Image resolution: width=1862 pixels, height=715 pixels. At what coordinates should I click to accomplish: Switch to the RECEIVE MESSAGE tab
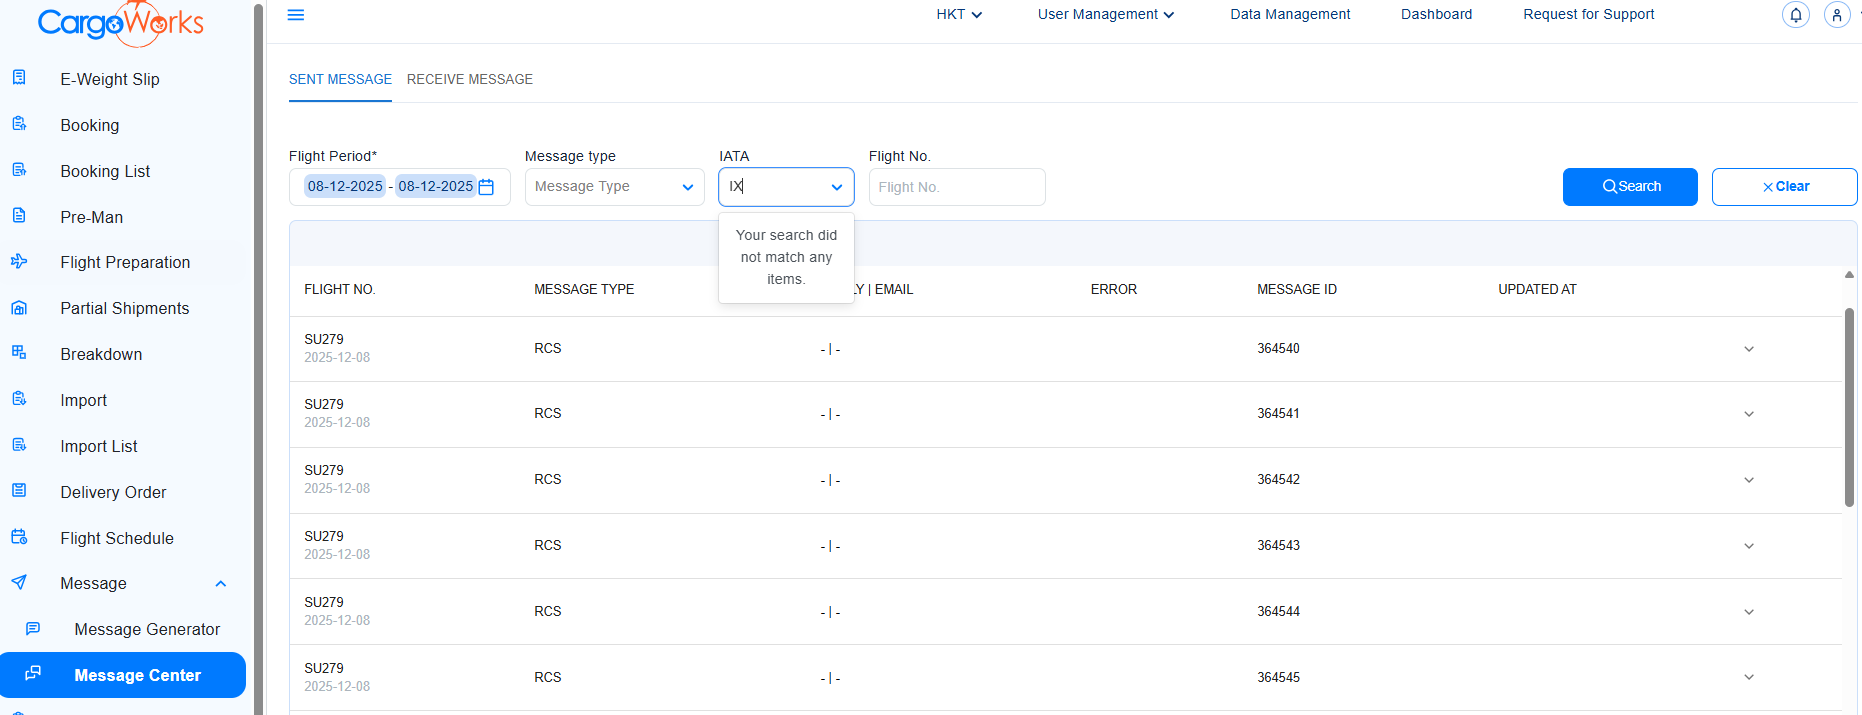point(469,79)
